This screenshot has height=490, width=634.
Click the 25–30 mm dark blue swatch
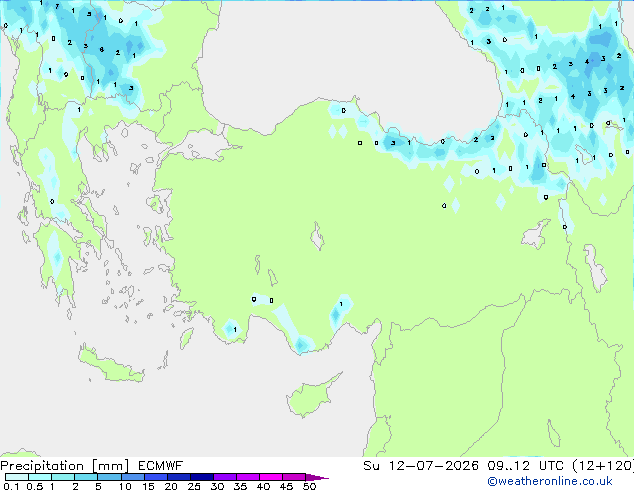202,477
